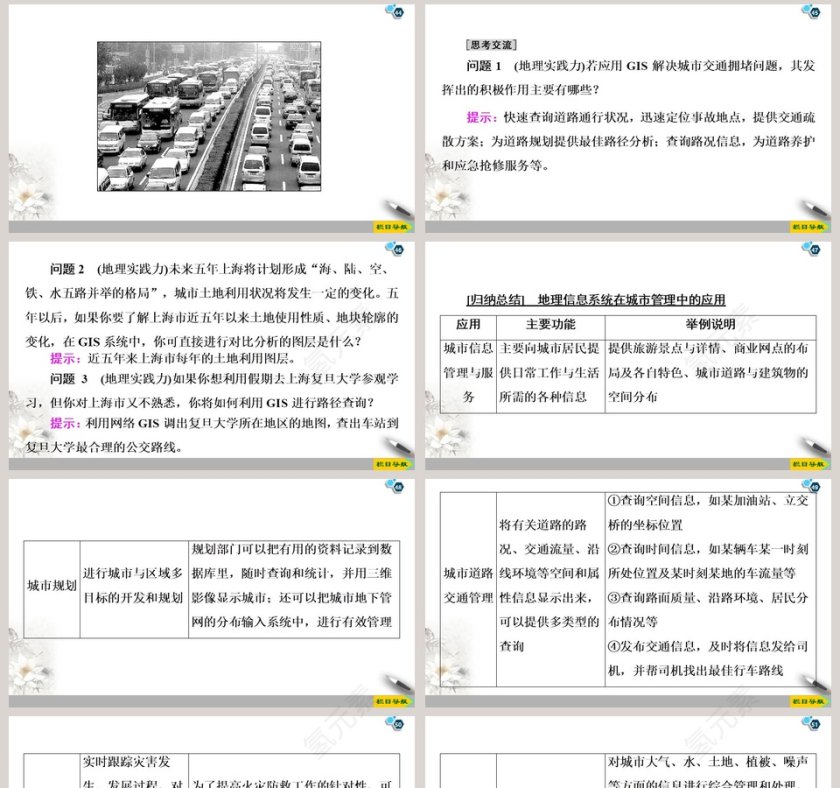Click the slide 45 page number badge
Viewport: 840px width, 788px height.
coord(809,11)
